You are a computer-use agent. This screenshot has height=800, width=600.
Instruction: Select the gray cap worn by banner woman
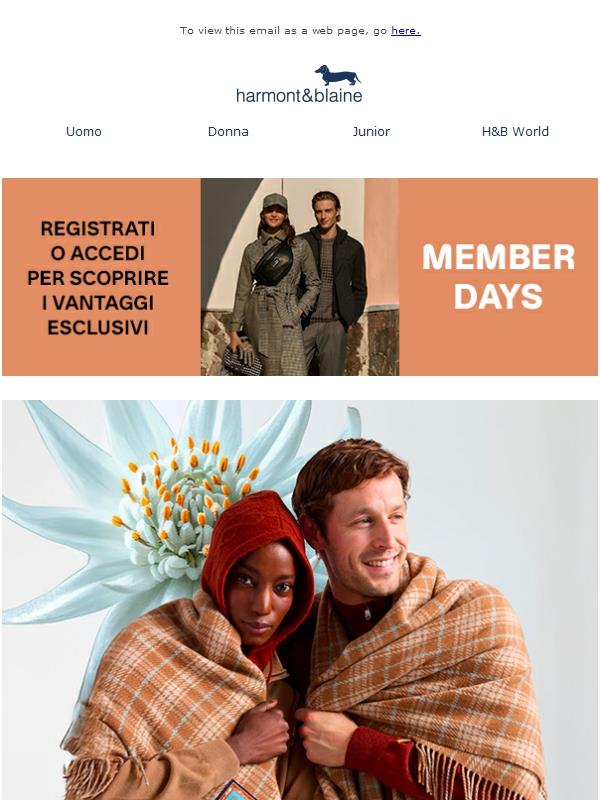tap(275, 201)
